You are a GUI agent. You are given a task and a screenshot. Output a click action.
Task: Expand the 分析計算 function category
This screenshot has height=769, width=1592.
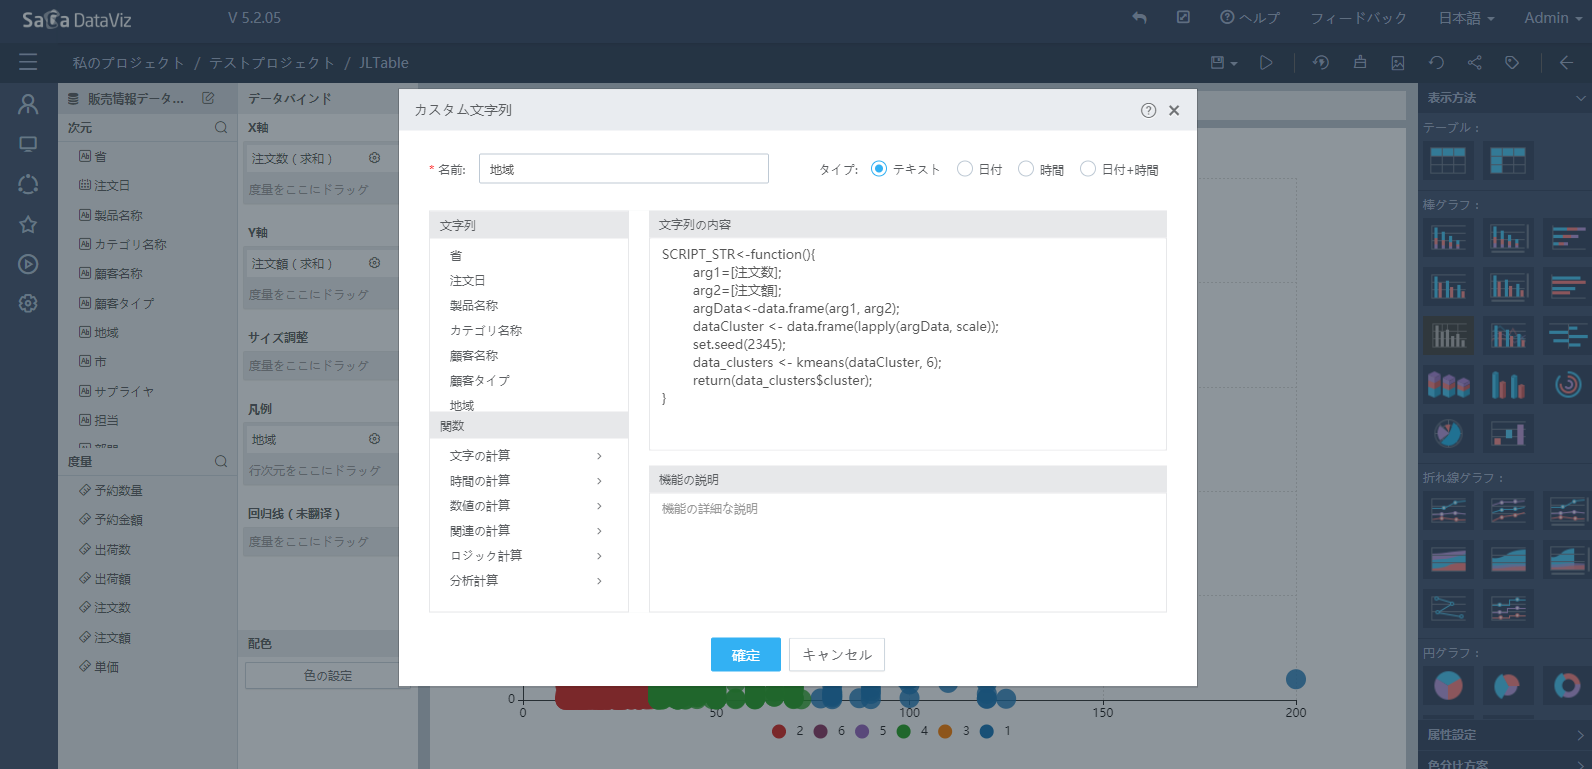526,581
